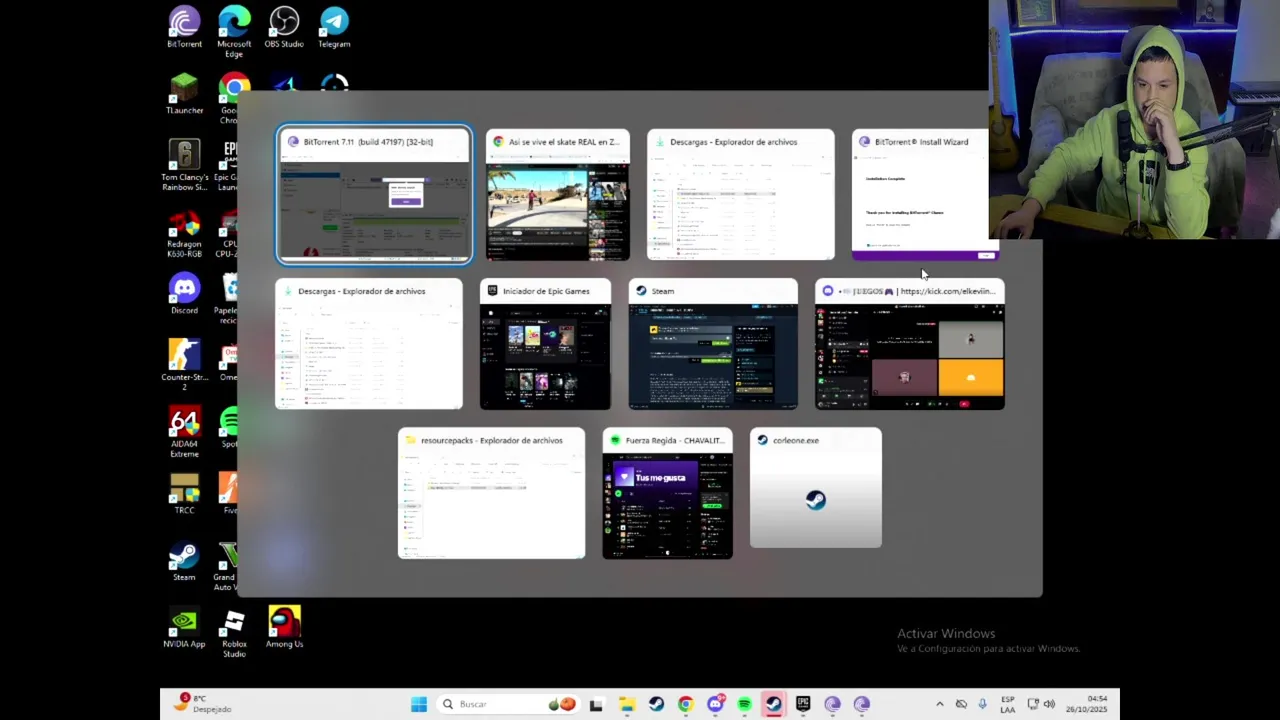Open the BitTorrent desktop shortcut
The height and width of the screenshot is (720, 1280).
pos(184,27)
